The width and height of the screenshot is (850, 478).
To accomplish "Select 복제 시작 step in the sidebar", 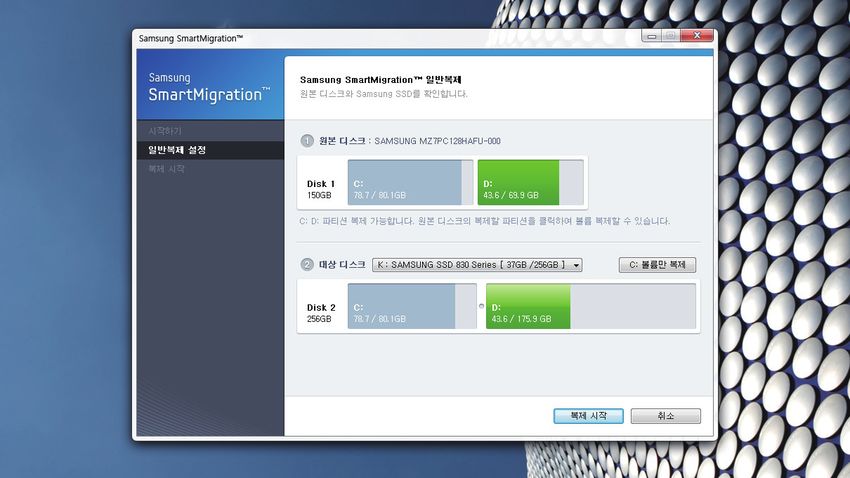I will click(166, 169).
